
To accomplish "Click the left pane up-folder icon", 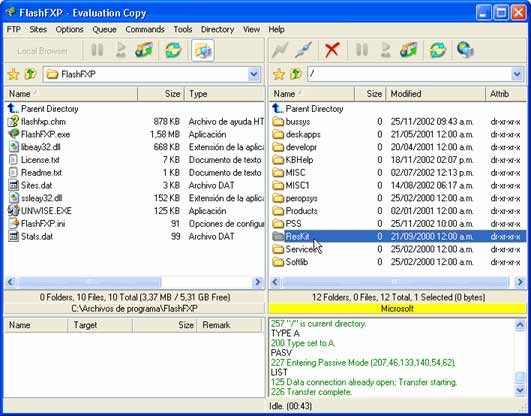I will click(30, 74).
